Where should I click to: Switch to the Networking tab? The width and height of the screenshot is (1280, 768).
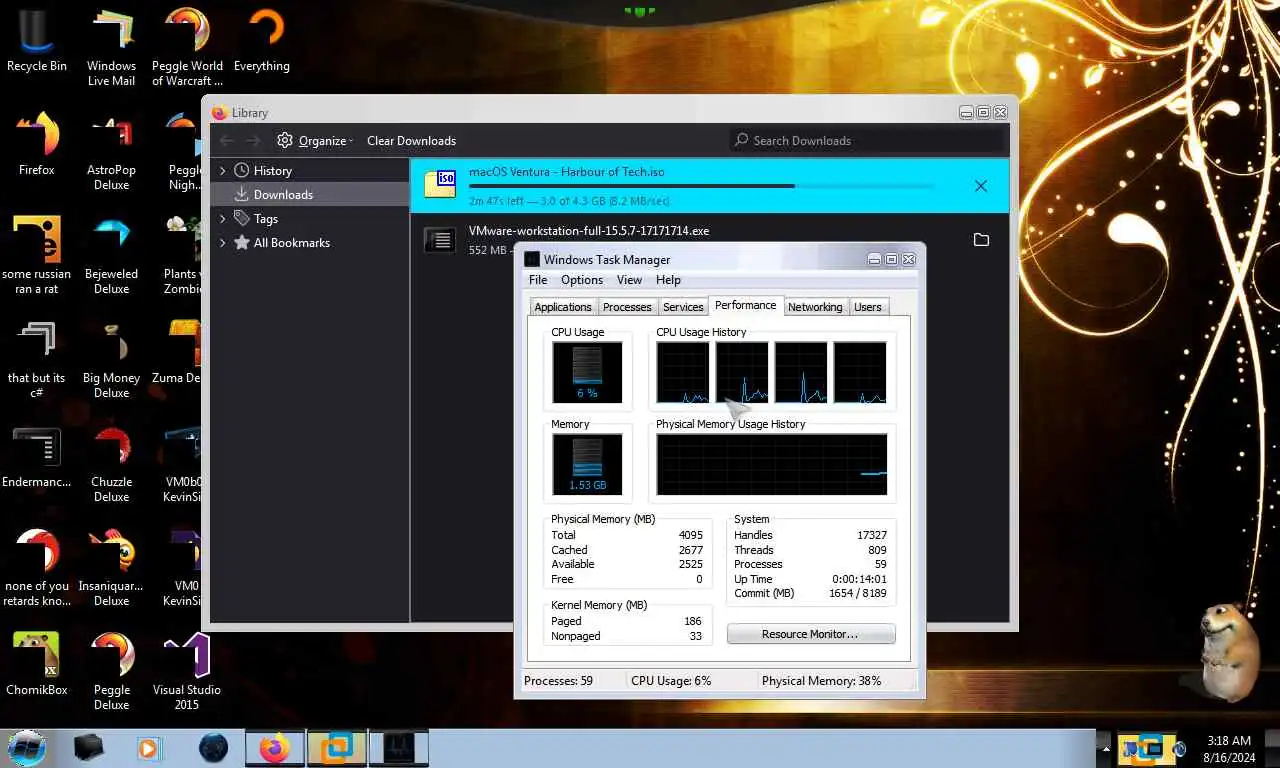click(x=815, y=307)
